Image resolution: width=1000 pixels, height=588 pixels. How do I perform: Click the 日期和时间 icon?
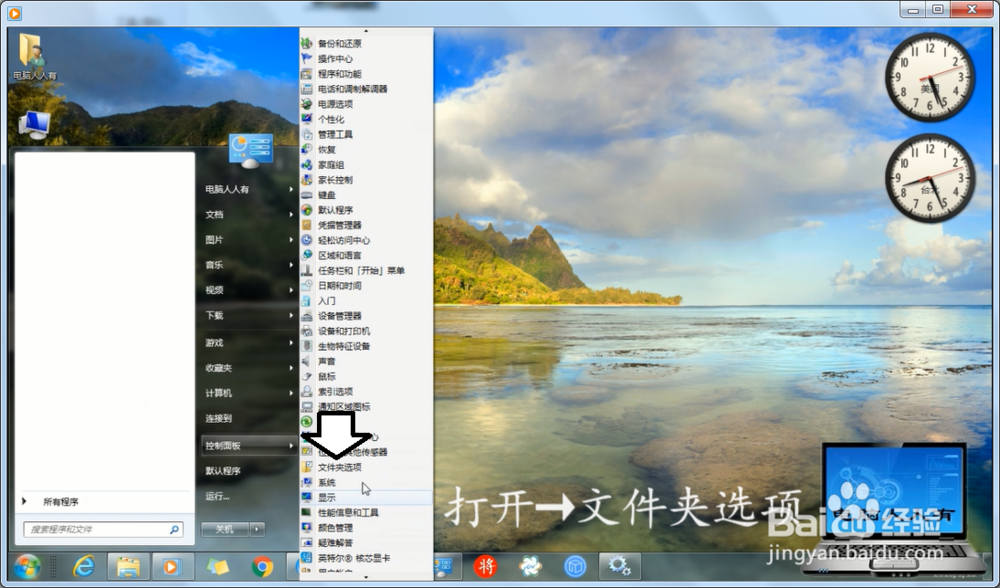pos(307,286)
